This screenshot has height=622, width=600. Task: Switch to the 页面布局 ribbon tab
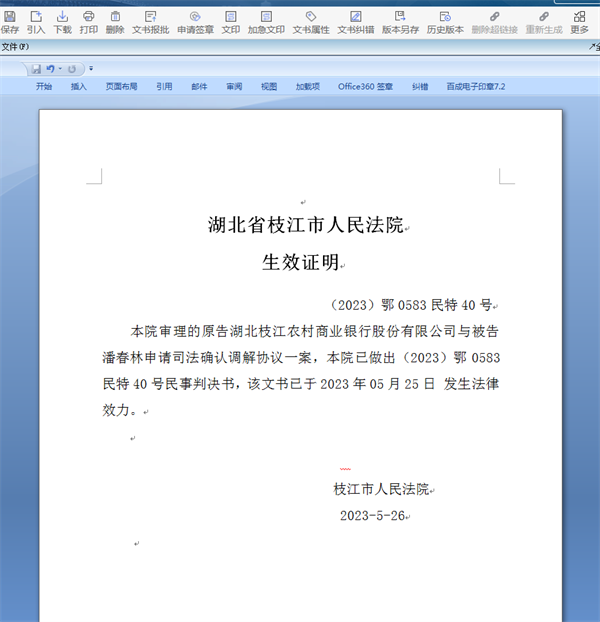click(x=121, y=86)
